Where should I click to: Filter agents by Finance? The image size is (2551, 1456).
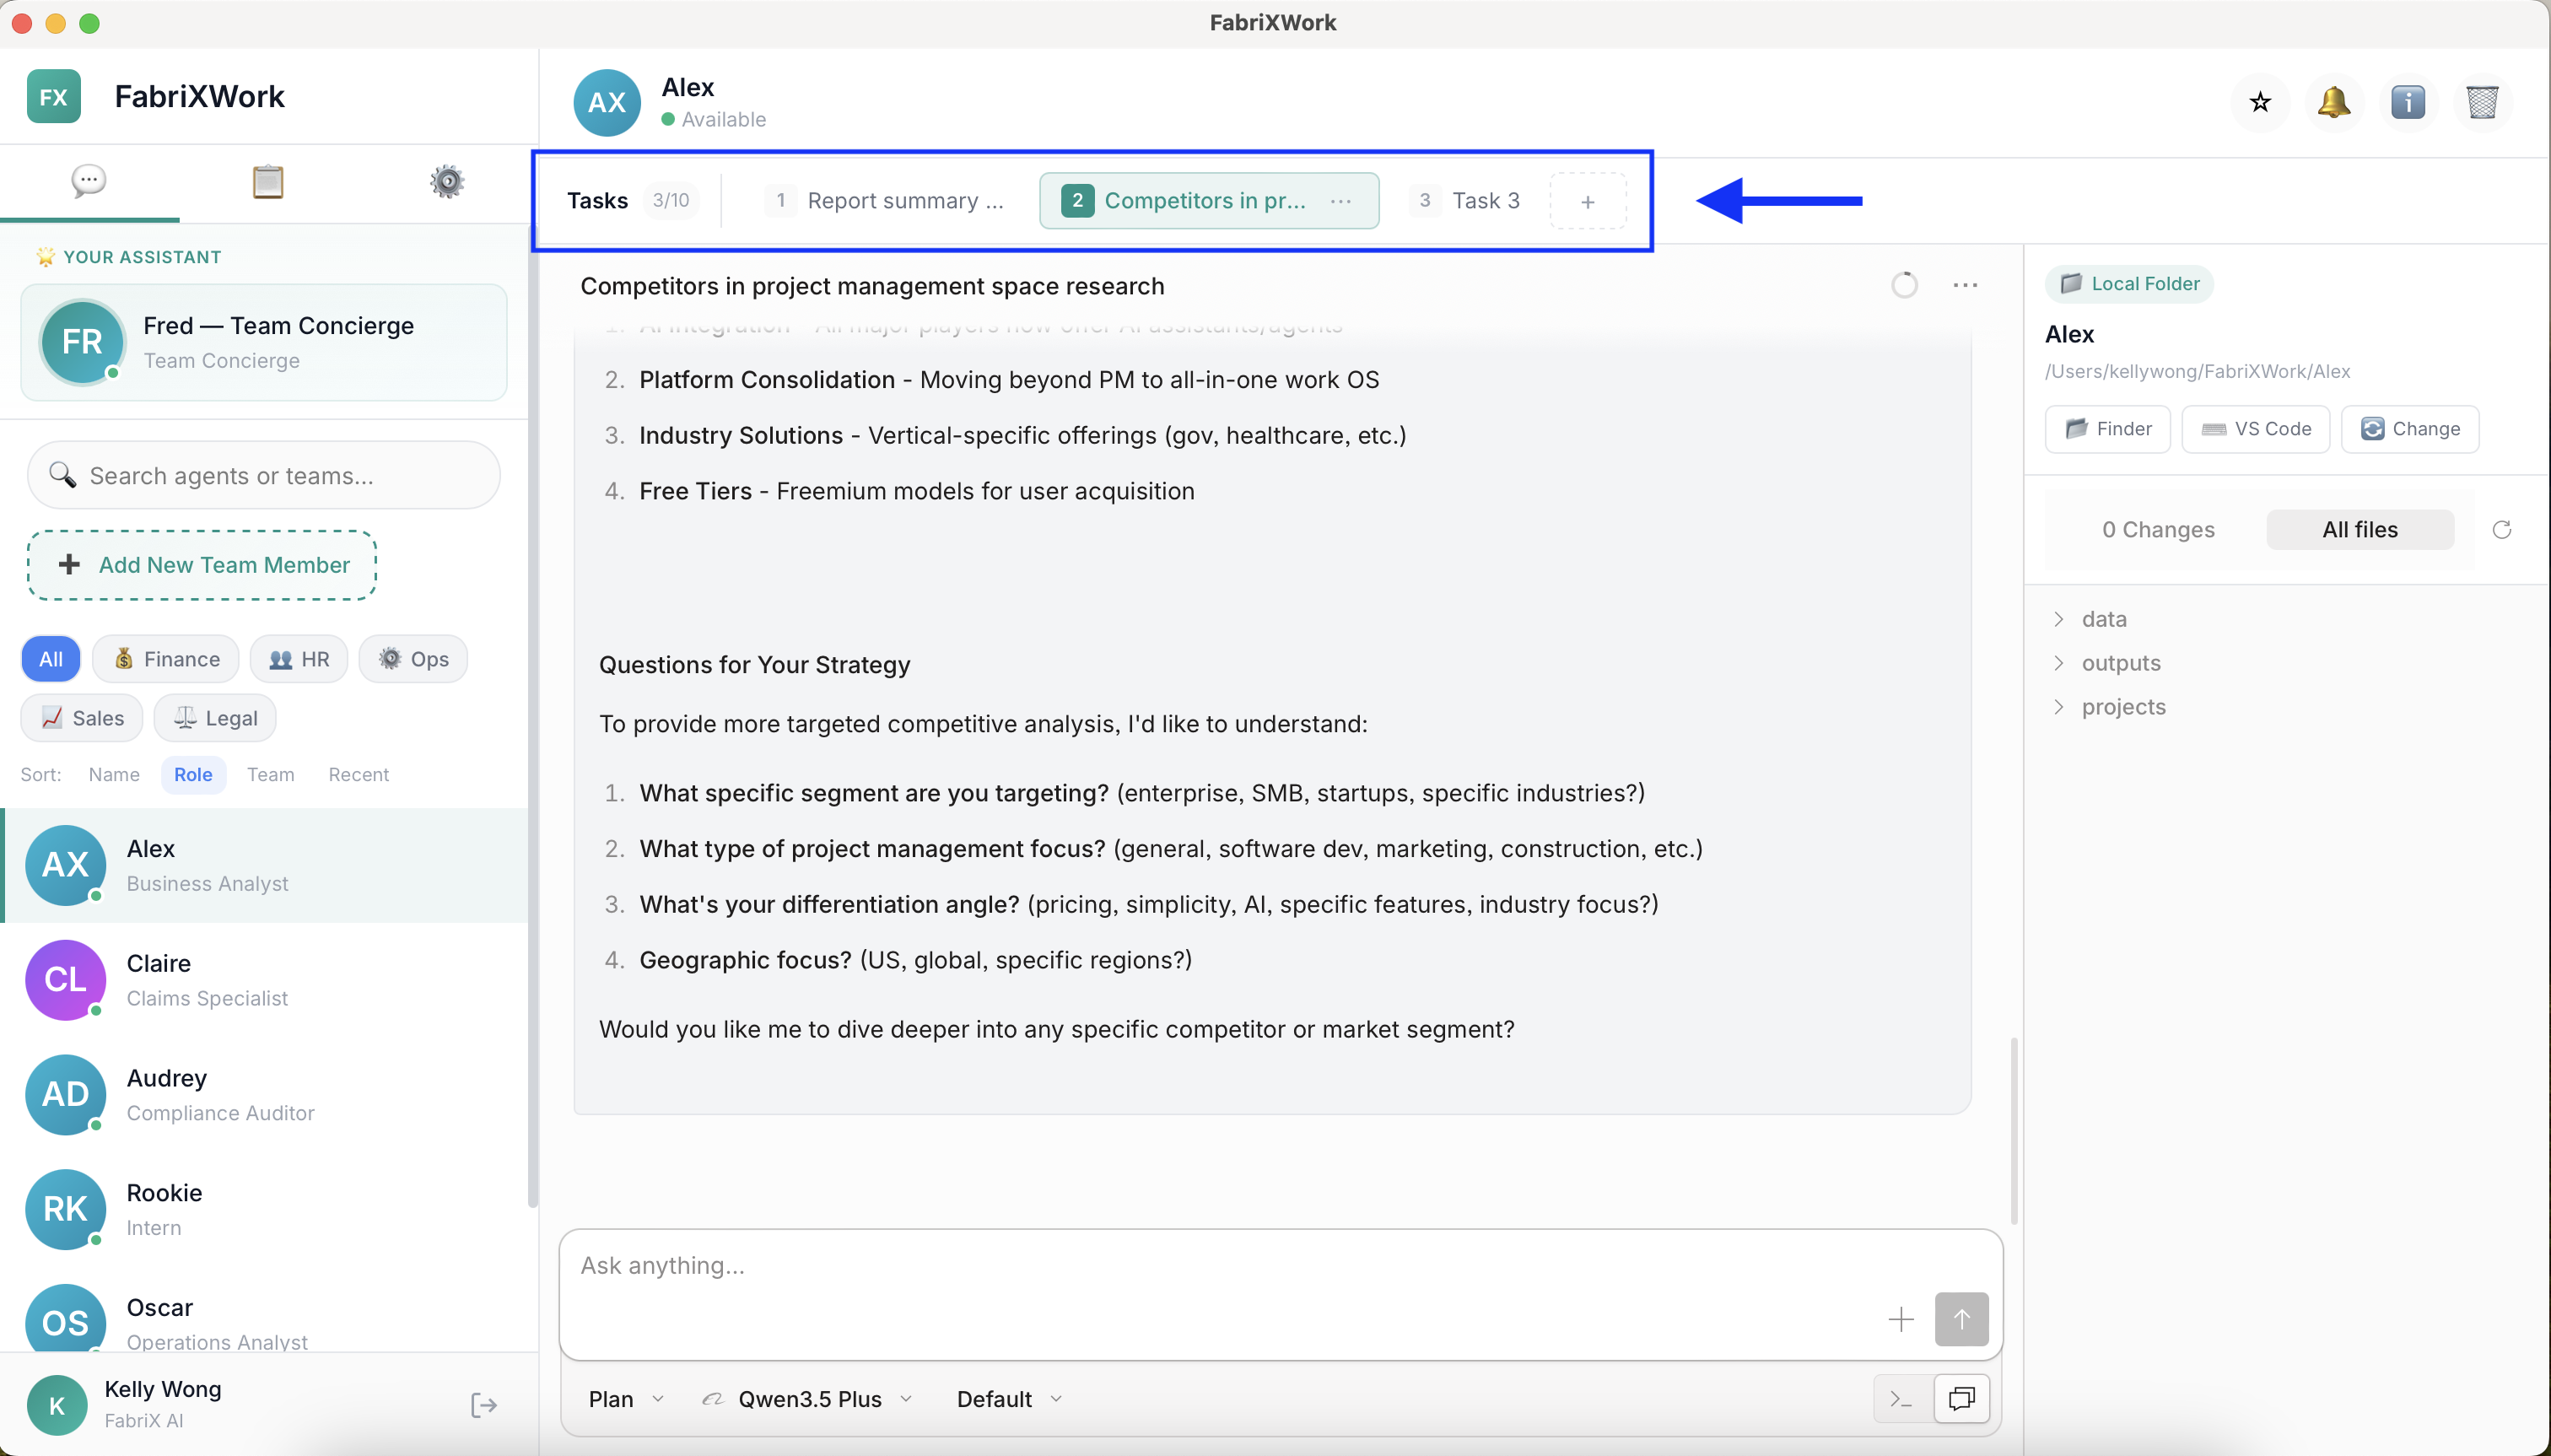(166, 659)
